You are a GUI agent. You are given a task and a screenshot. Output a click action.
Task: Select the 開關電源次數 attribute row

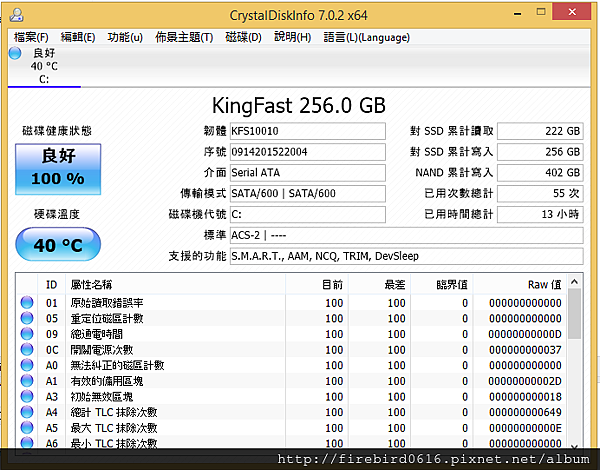(291, 350)
